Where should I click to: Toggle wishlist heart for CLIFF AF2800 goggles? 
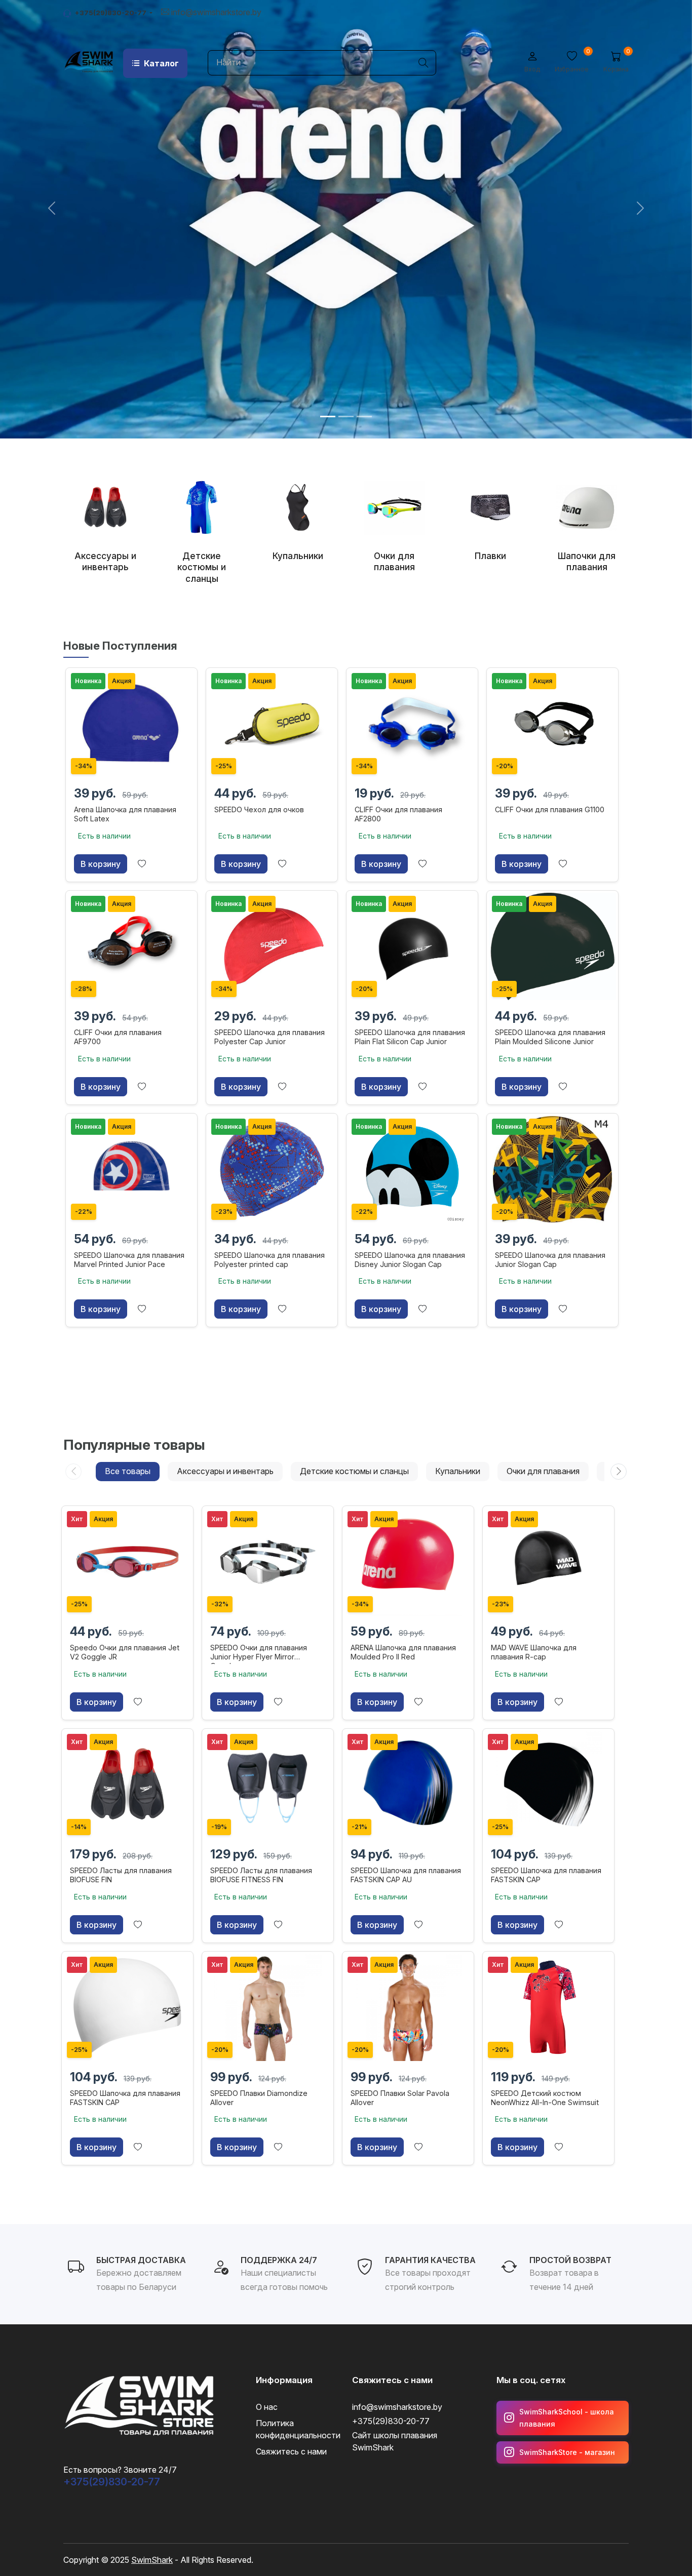(x=422, y=864)
